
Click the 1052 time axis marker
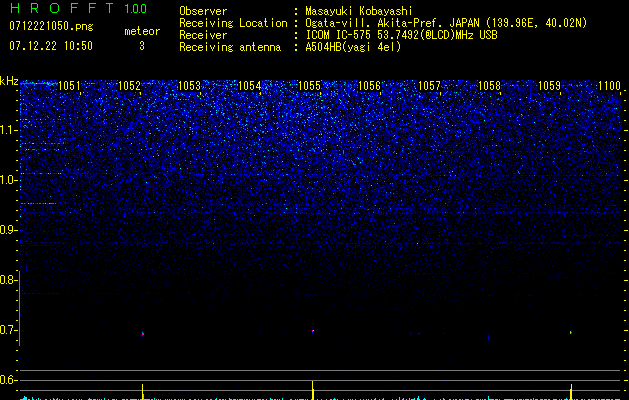tap(130, 86)
